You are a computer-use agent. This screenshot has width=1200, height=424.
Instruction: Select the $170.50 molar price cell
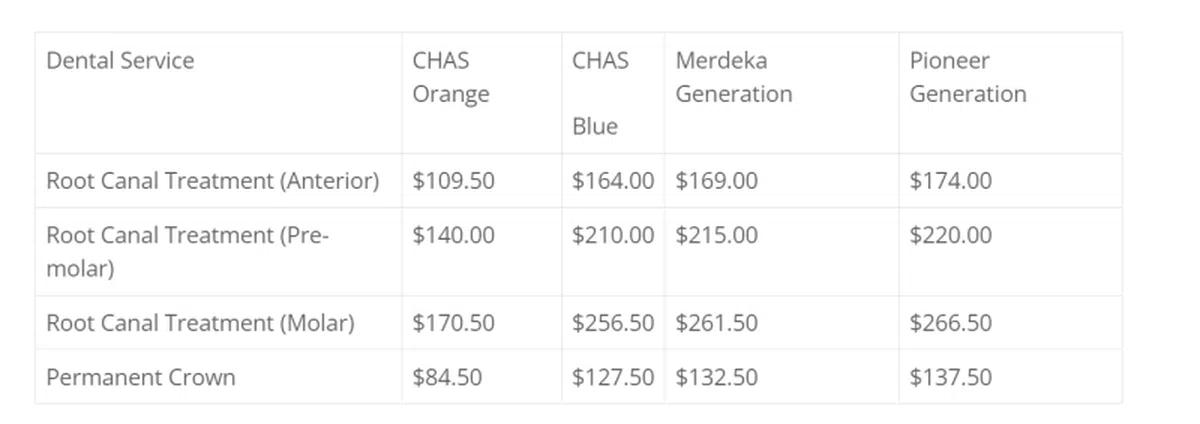[x=453, y=324]
